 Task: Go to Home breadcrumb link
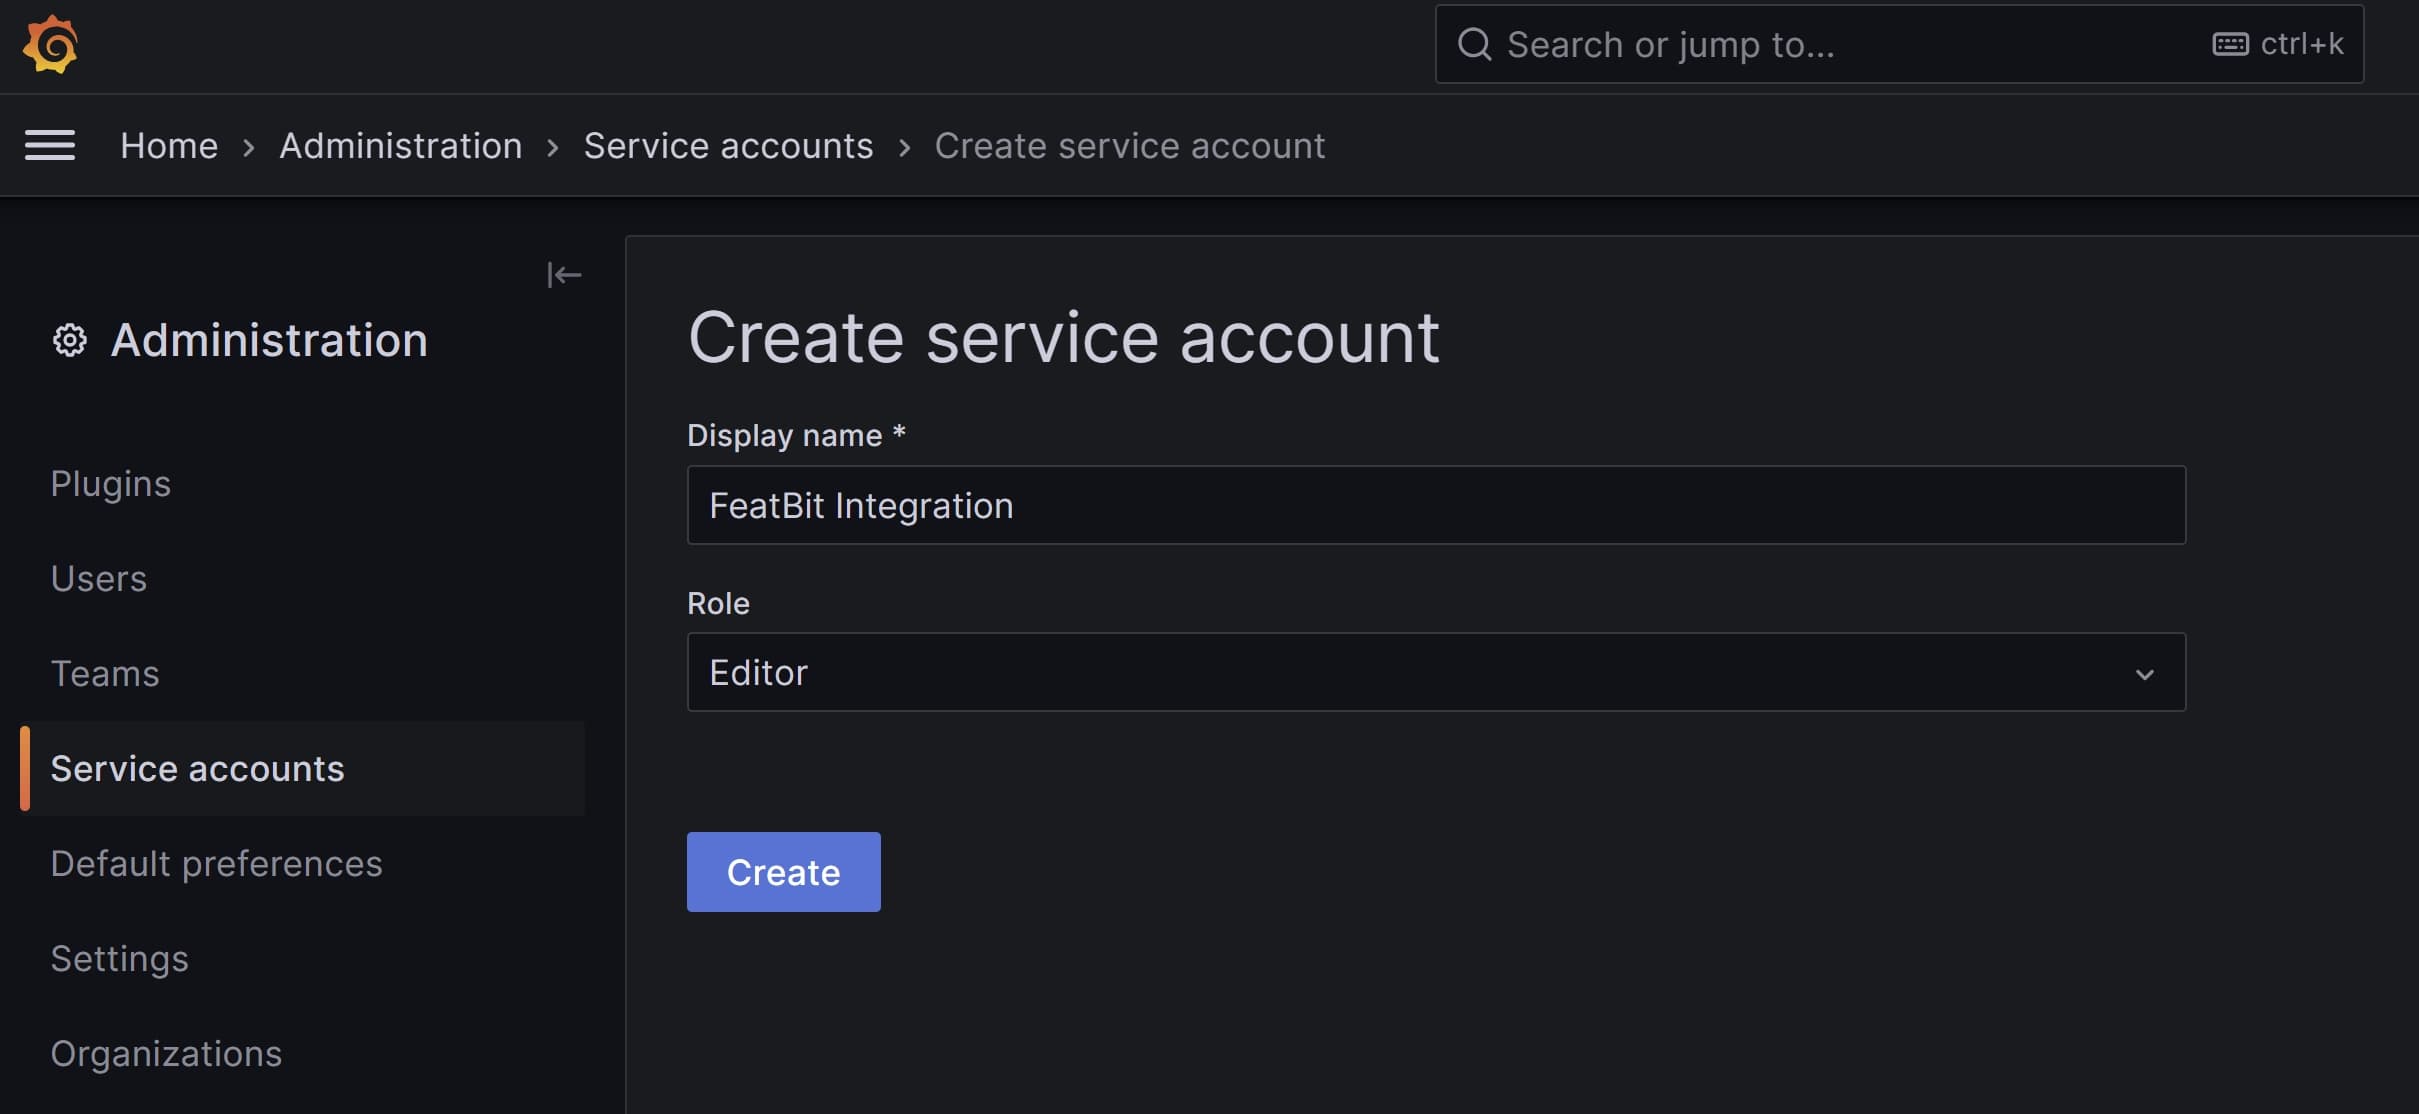(169, 146)
